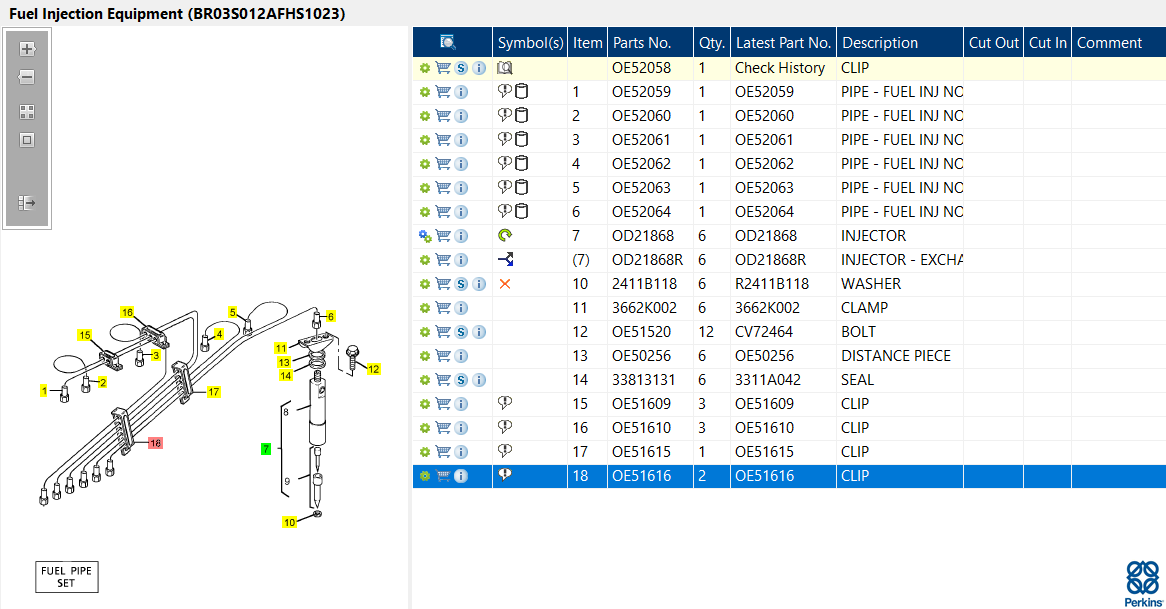Click the gear icon for OE52058 row
This screenshot has height=609, width=1166.
[425, 68]
